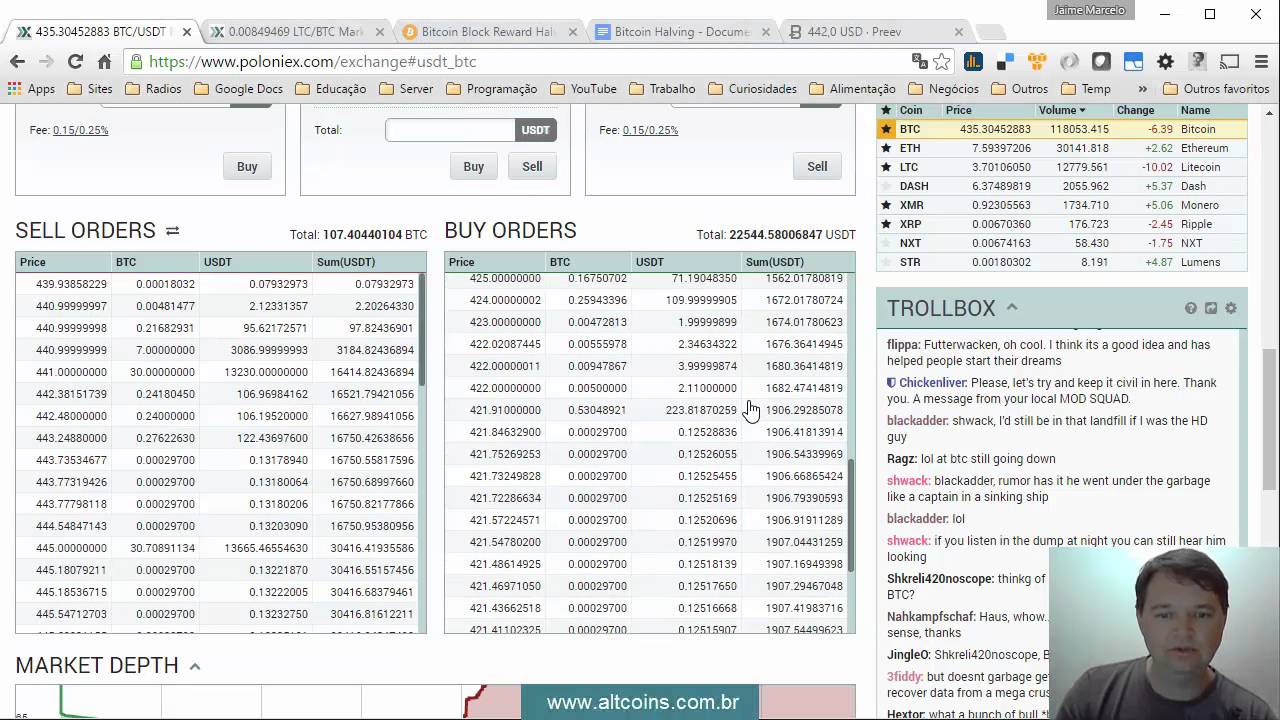1280x720 pixels.
Task: Open the Negócios bookmarks folder
Action: (x=943, y=89)
